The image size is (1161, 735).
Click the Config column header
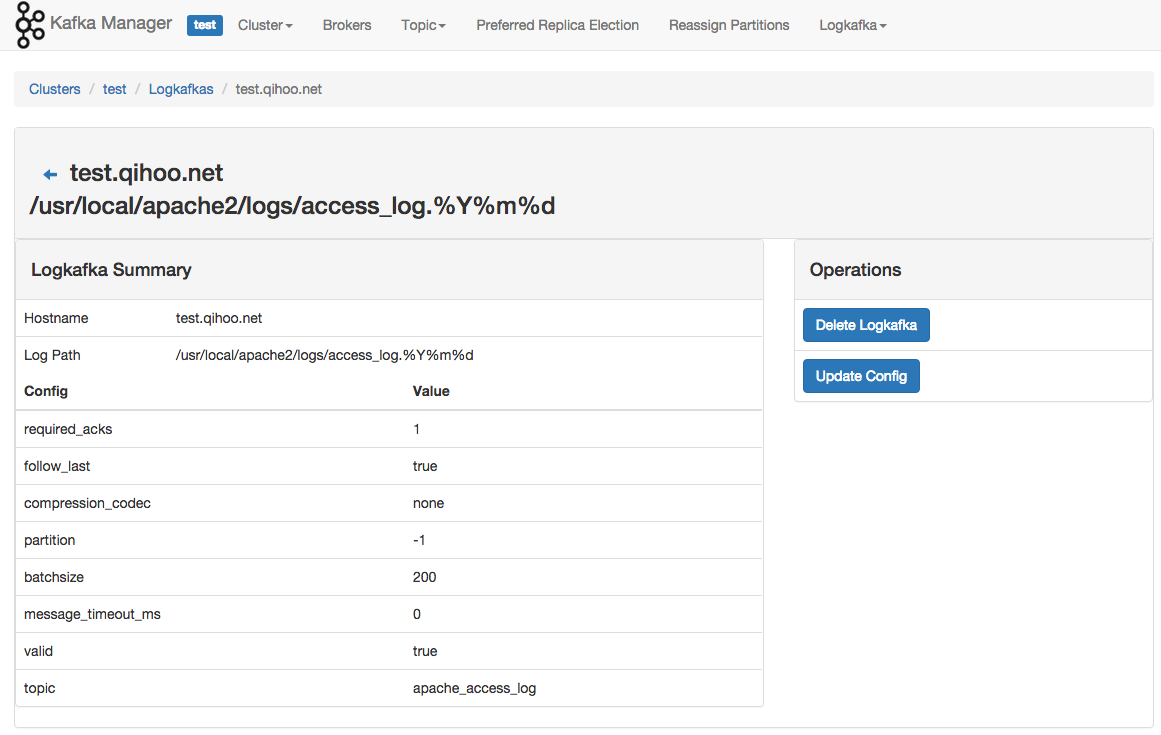46,391
